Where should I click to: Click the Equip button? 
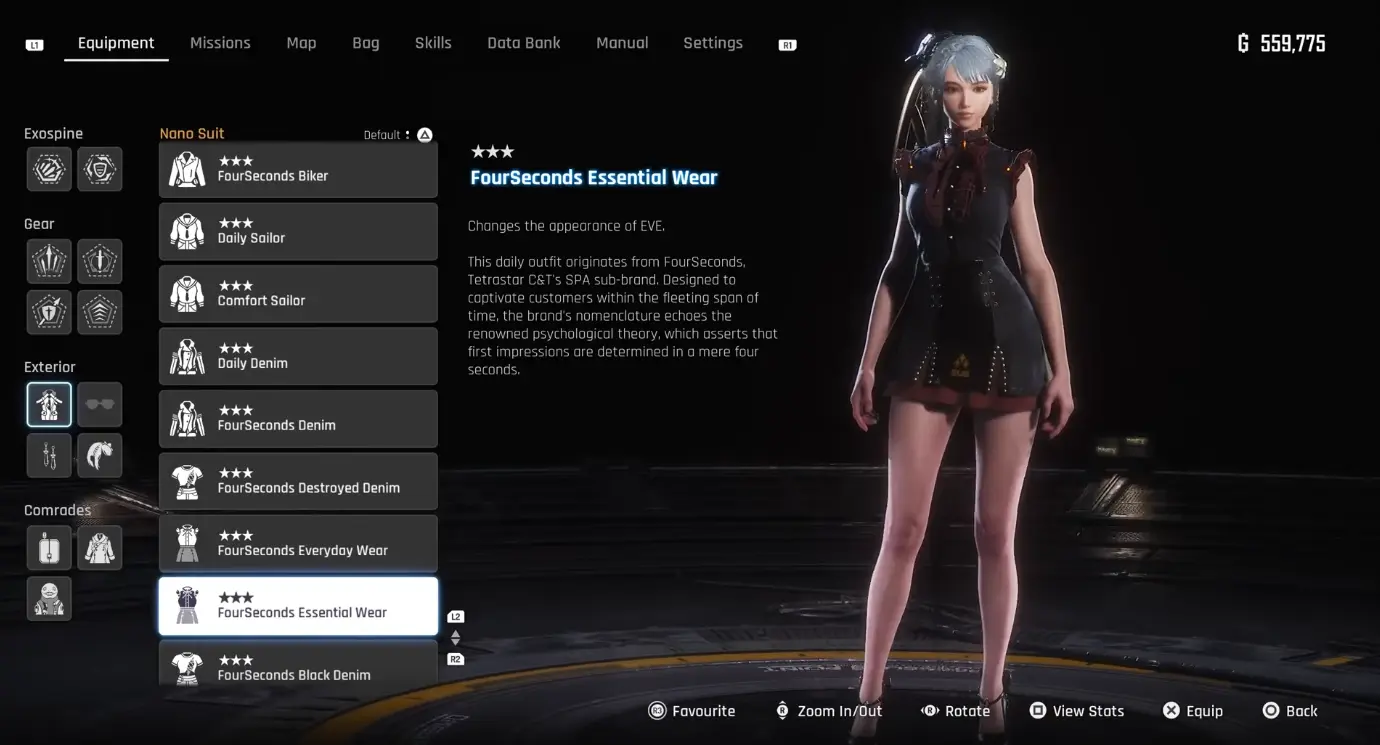click(1193, 711)
